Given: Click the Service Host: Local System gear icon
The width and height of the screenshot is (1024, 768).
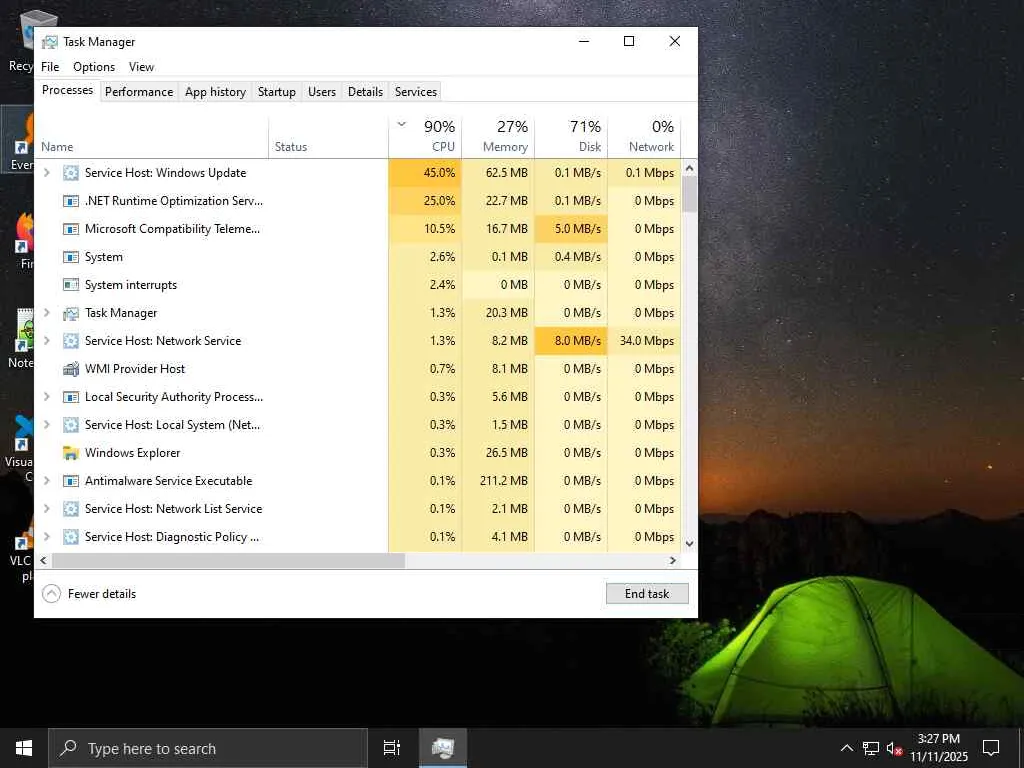Looking at the screenshot, I should pos(71,425).
